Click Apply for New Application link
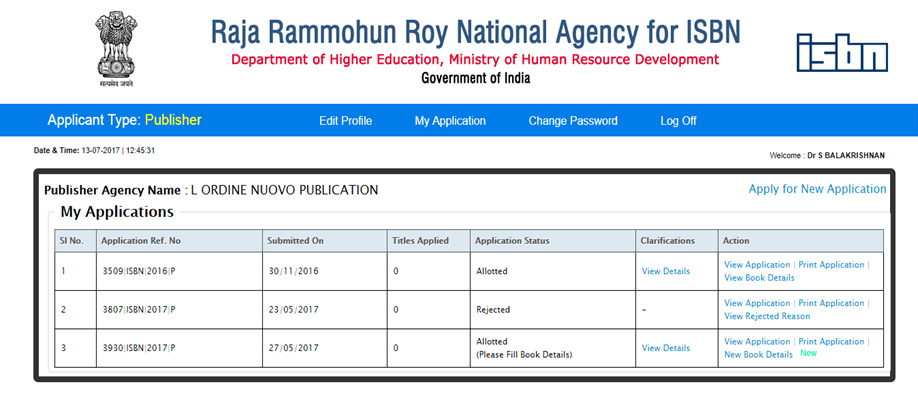The height and width of the screenshot is (402, 918). tap(817, 189)
